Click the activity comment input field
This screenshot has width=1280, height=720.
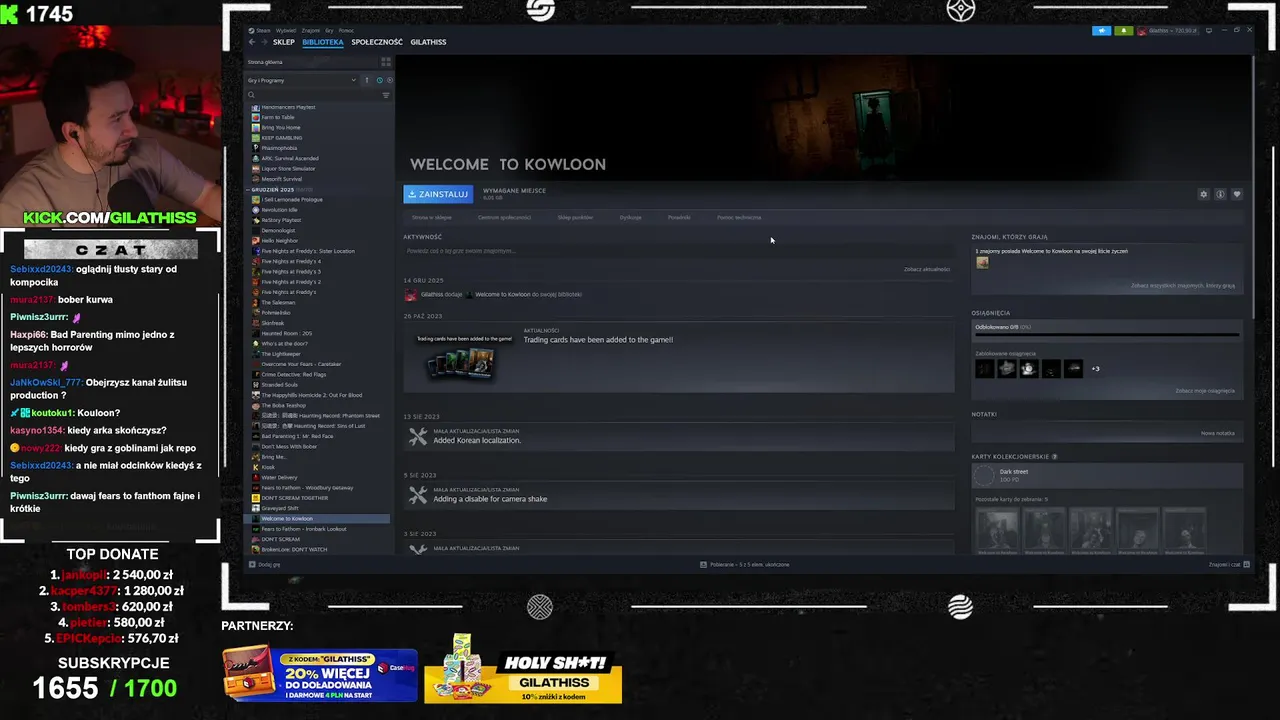677,251
